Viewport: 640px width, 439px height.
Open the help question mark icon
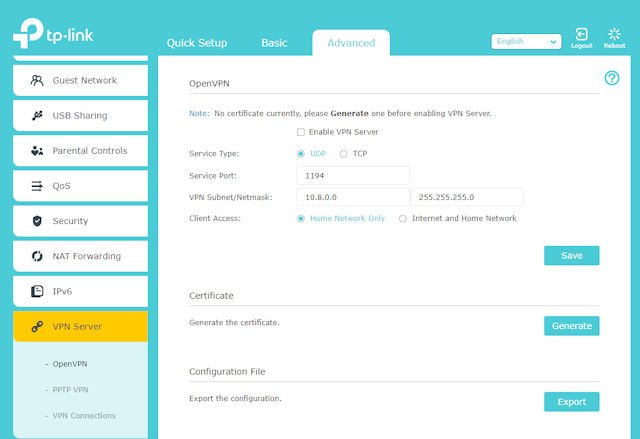tap(612, 78)
